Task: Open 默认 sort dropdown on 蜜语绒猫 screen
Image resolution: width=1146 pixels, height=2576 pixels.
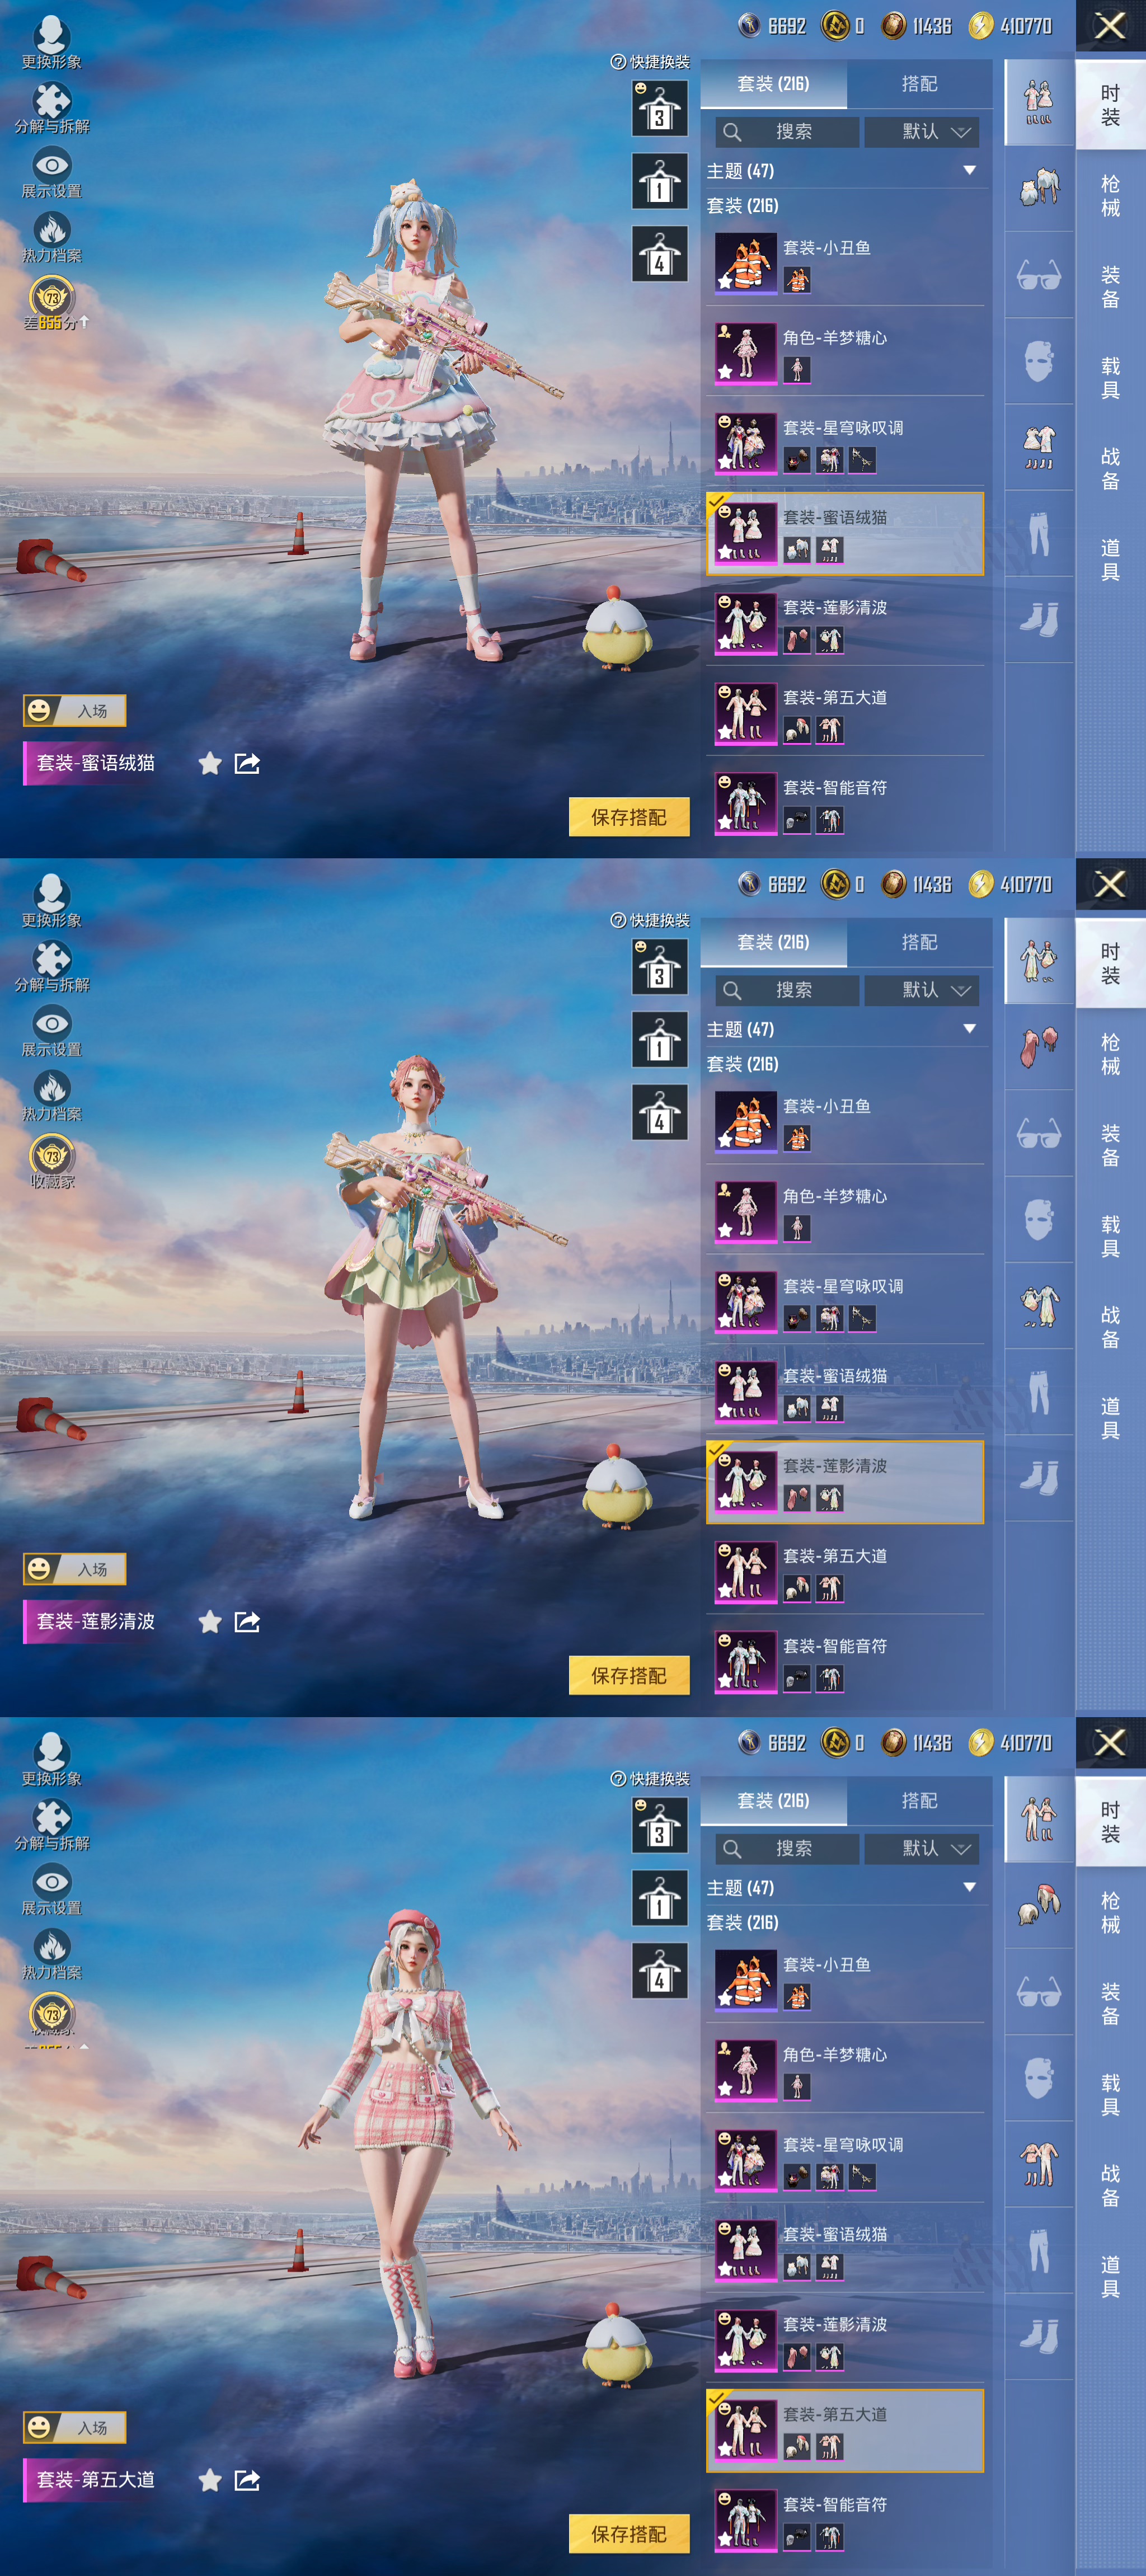Action: [922, 132]
